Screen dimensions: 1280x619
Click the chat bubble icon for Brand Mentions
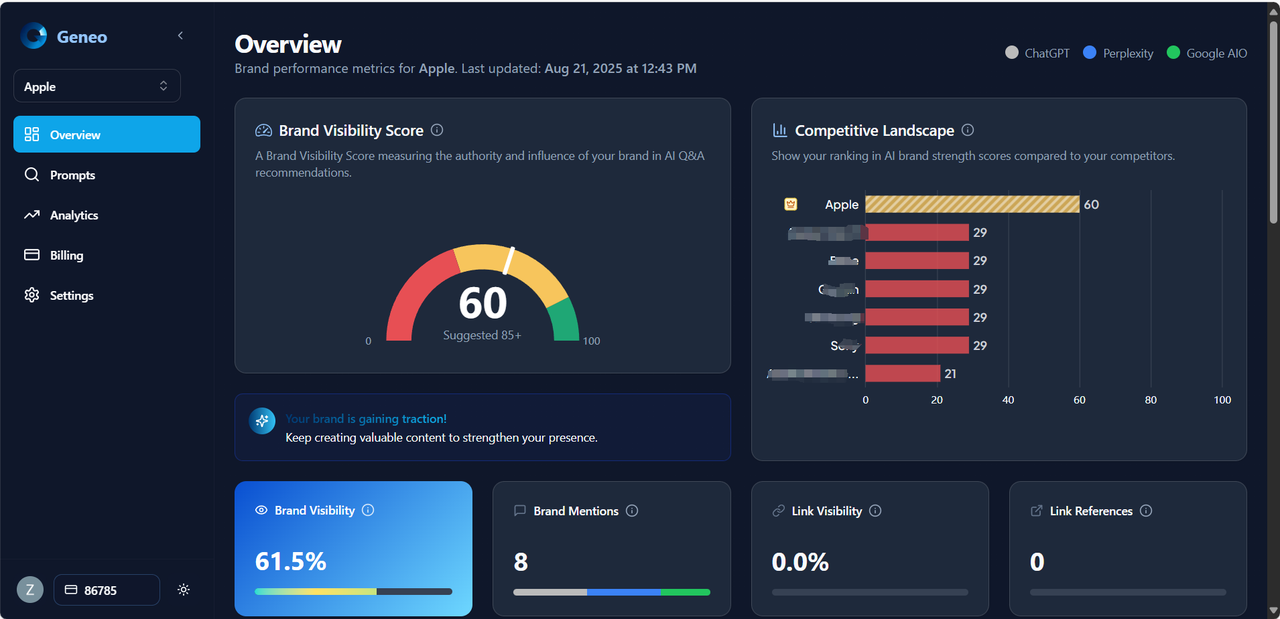point(520,511)
